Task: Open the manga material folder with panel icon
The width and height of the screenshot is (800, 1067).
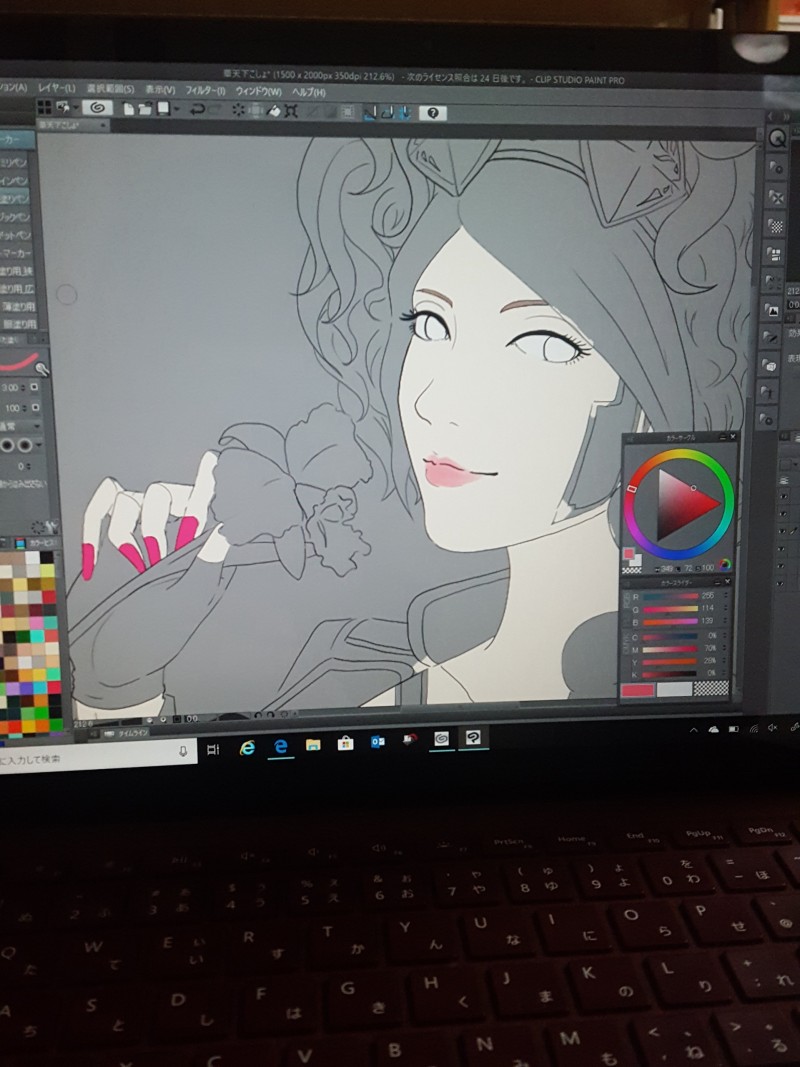Action: tap(773, 254)
